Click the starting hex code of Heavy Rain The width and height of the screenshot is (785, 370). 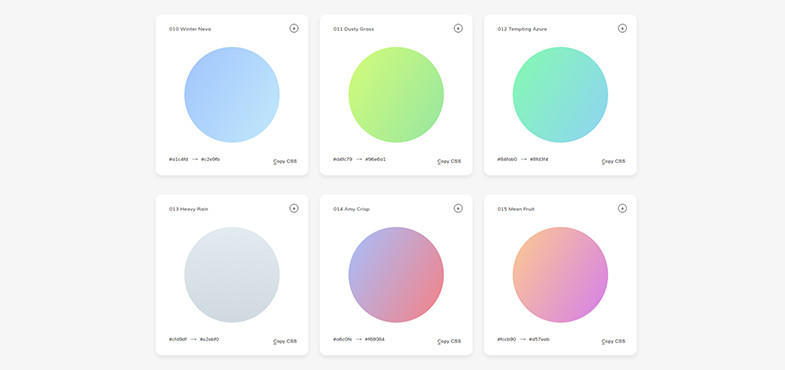178,339
